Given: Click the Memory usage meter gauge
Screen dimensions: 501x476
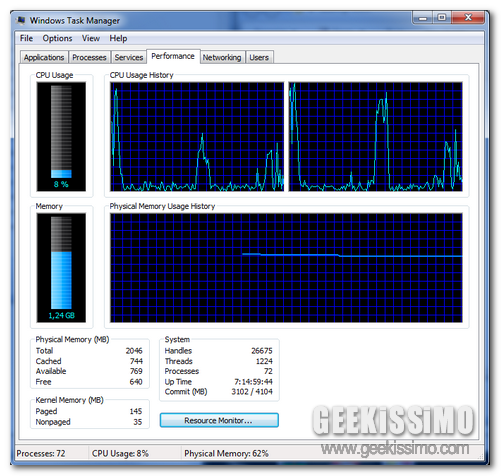Looking at the screenshot, I should point(61,268).
